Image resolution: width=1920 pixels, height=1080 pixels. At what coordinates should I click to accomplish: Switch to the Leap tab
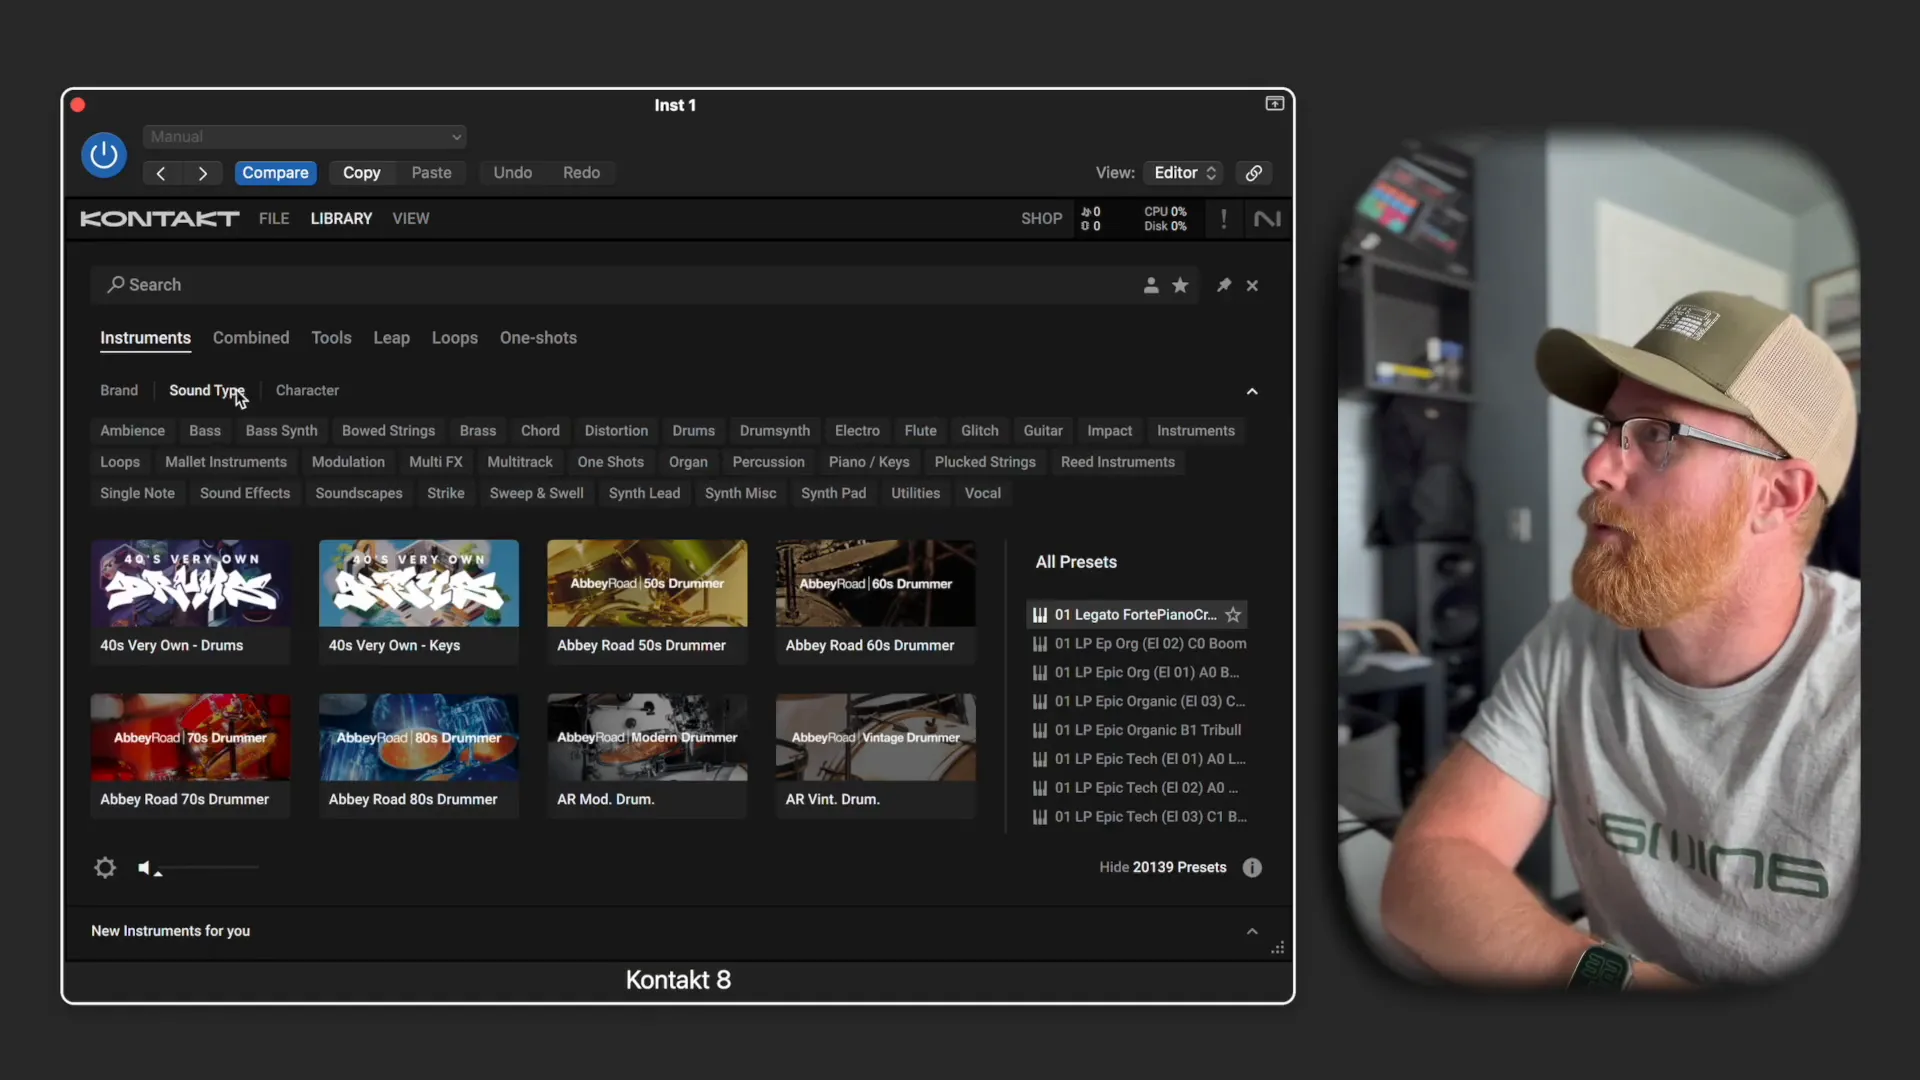391,338
